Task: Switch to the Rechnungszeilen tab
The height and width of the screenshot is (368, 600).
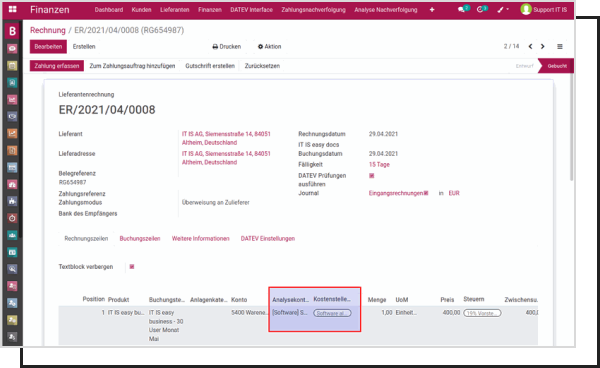Action: coord(86,238)
